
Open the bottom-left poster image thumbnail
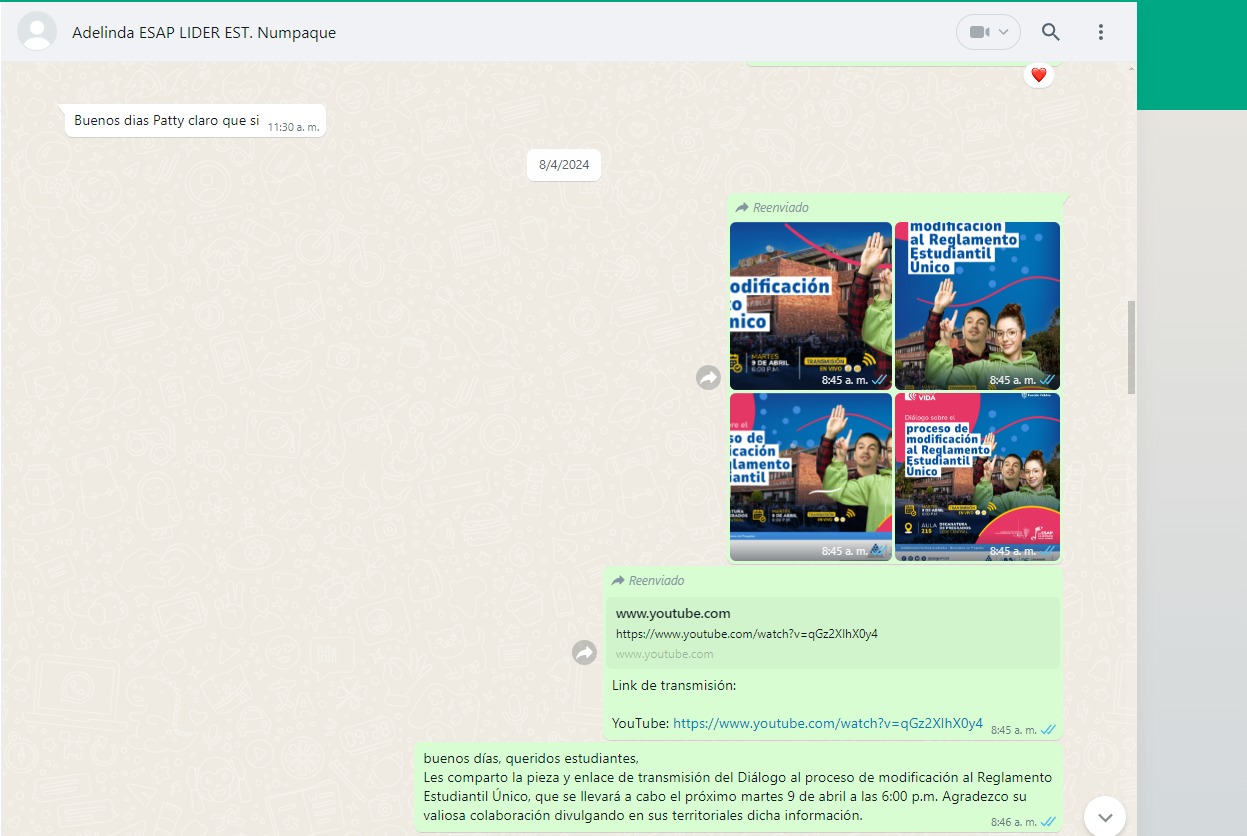coord(810,476)
